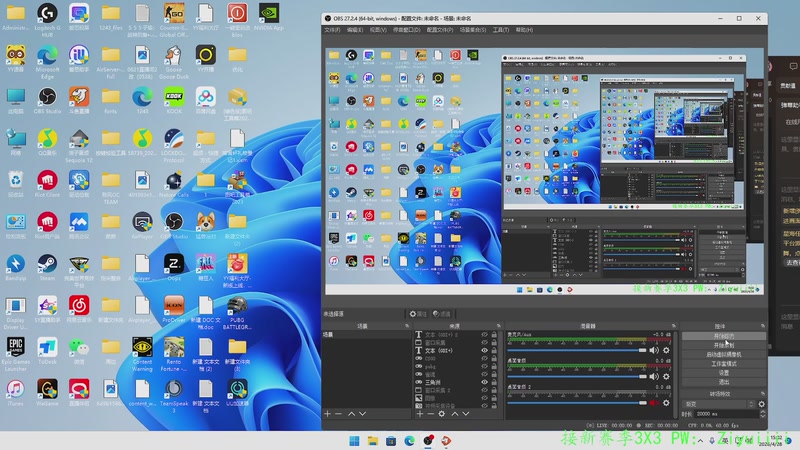Click the add source plus icon
The image size is (800, 450).
[x=419, y=414]
